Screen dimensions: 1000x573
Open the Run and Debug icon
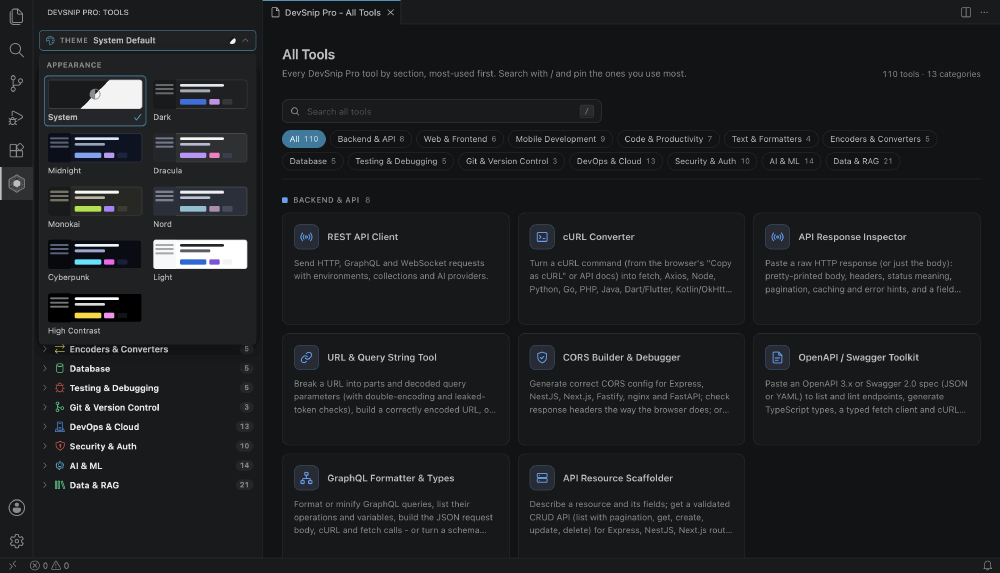pyautogui.click(x=17, y=117)
